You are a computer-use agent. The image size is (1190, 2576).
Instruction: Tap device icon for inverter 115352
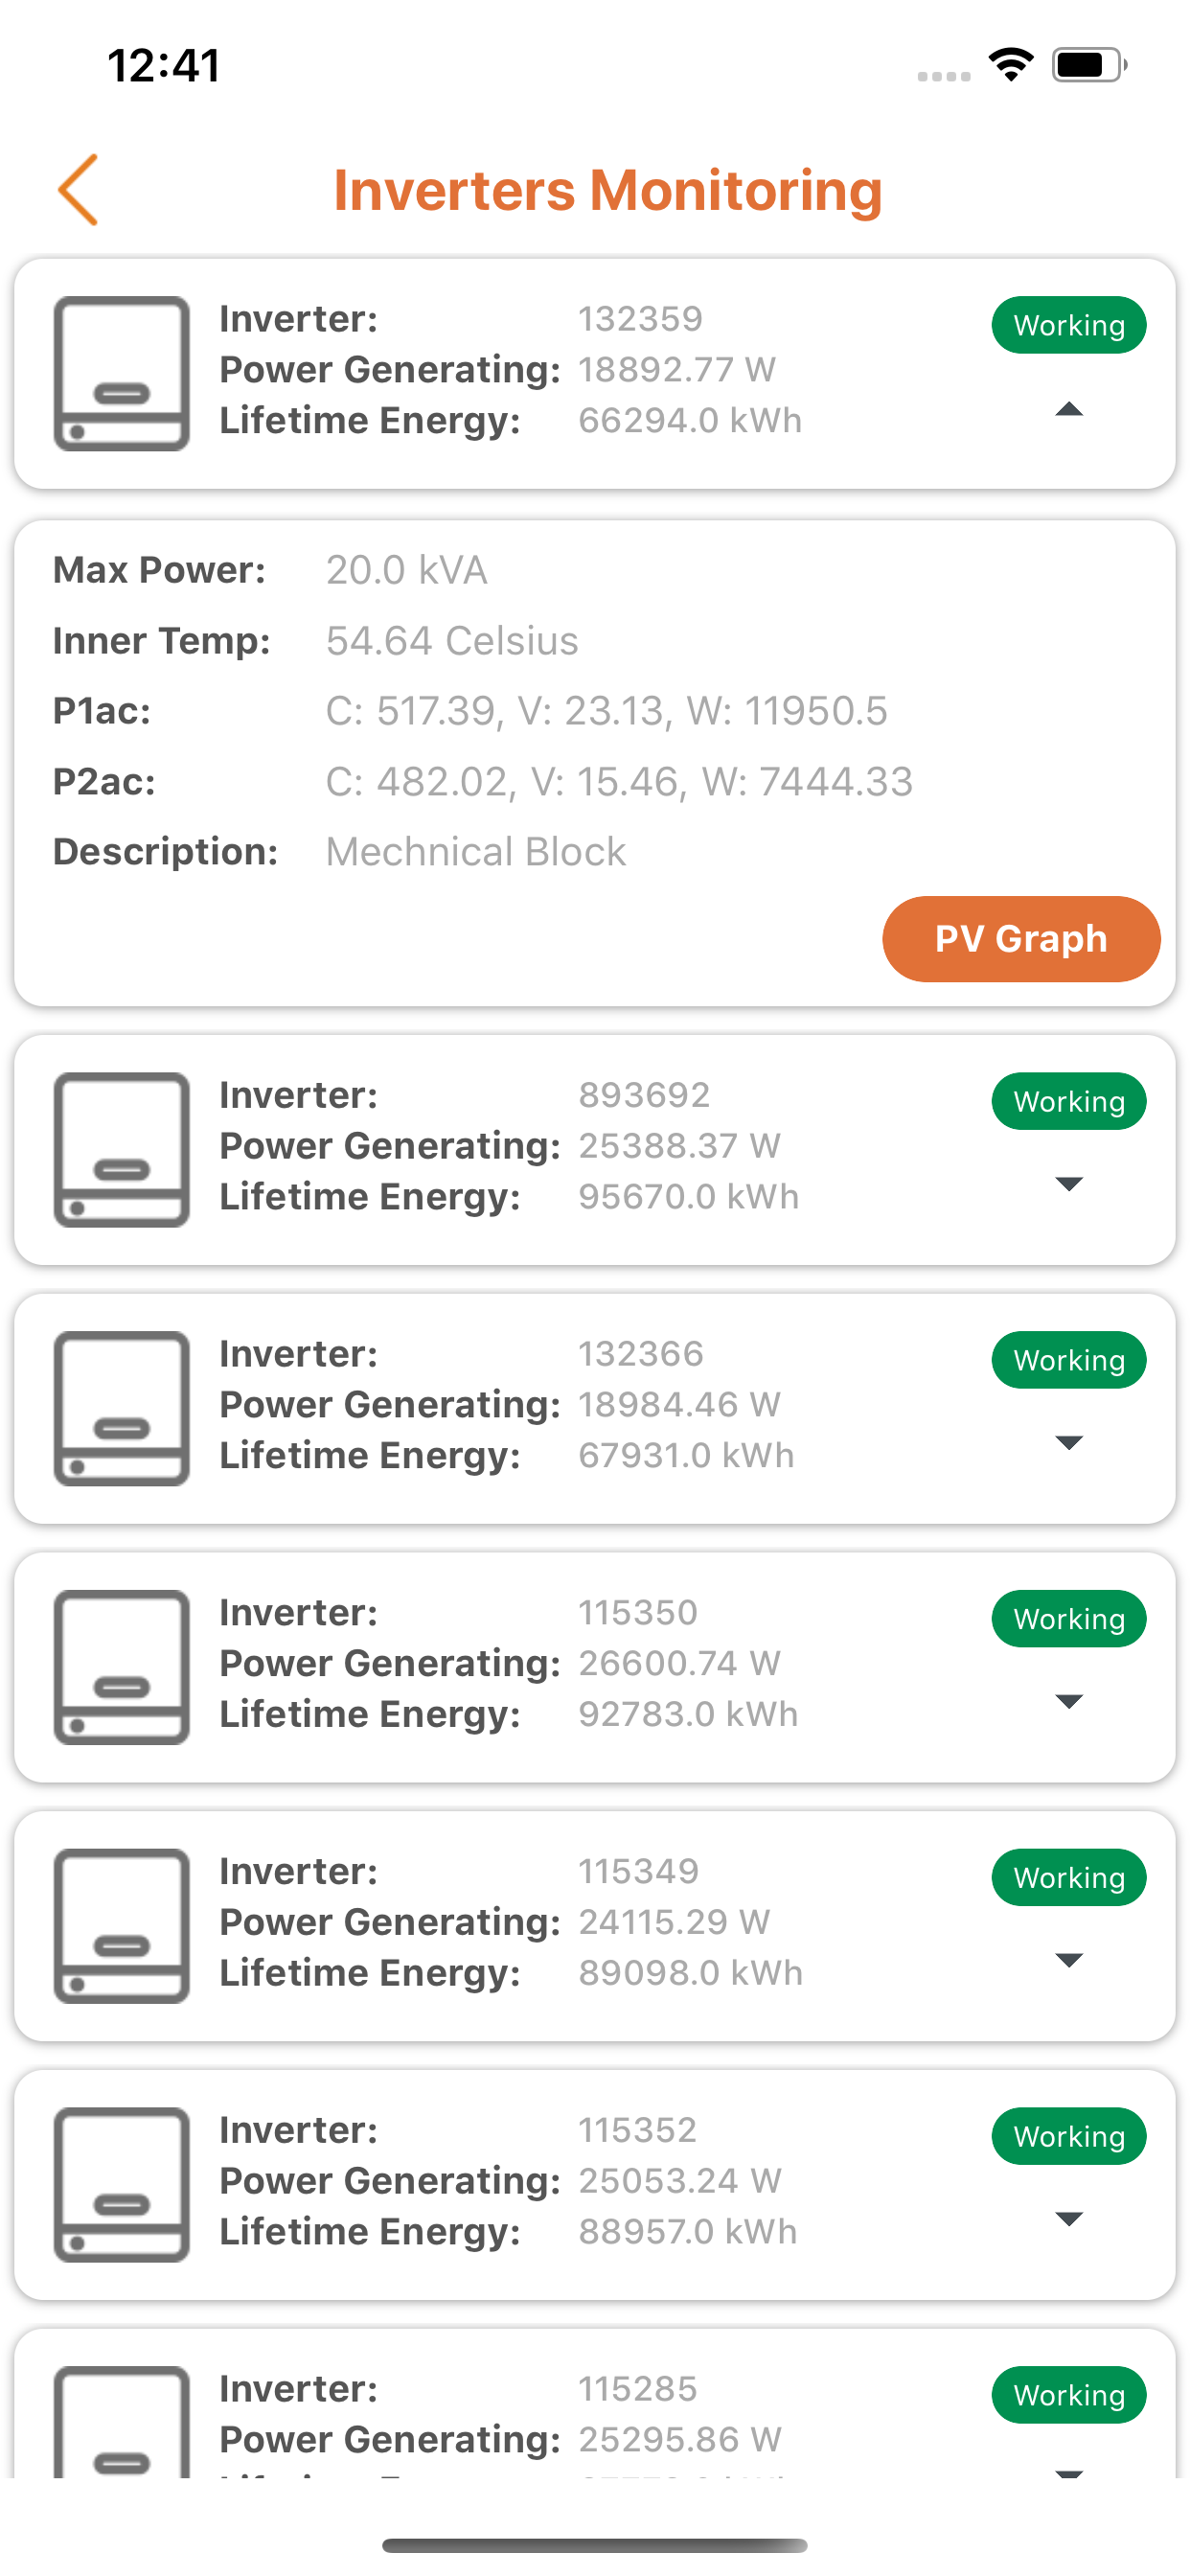pos(122,2184)
